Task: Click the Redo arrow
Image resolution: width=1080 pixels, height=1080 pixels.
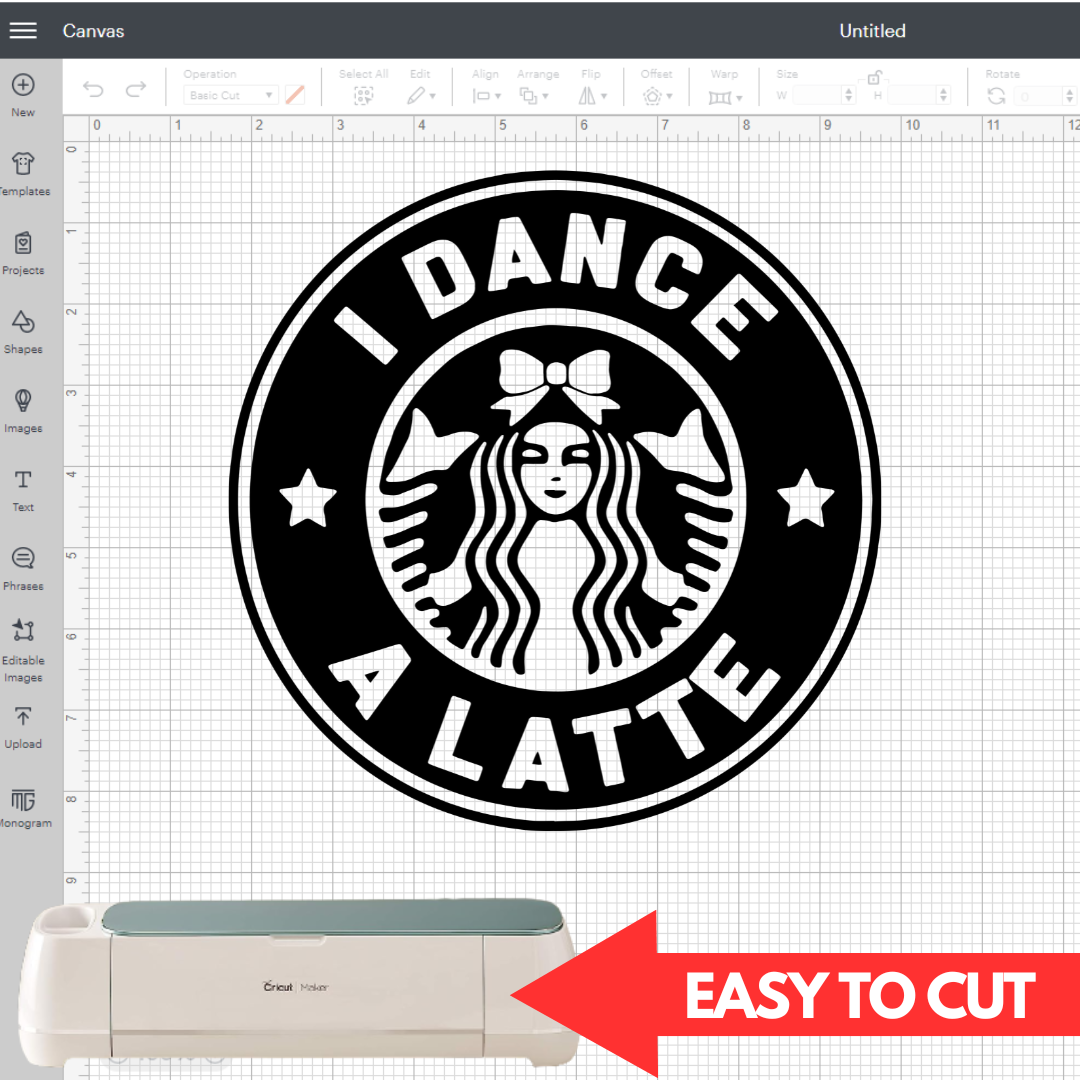Action: [x=136, y=89]
